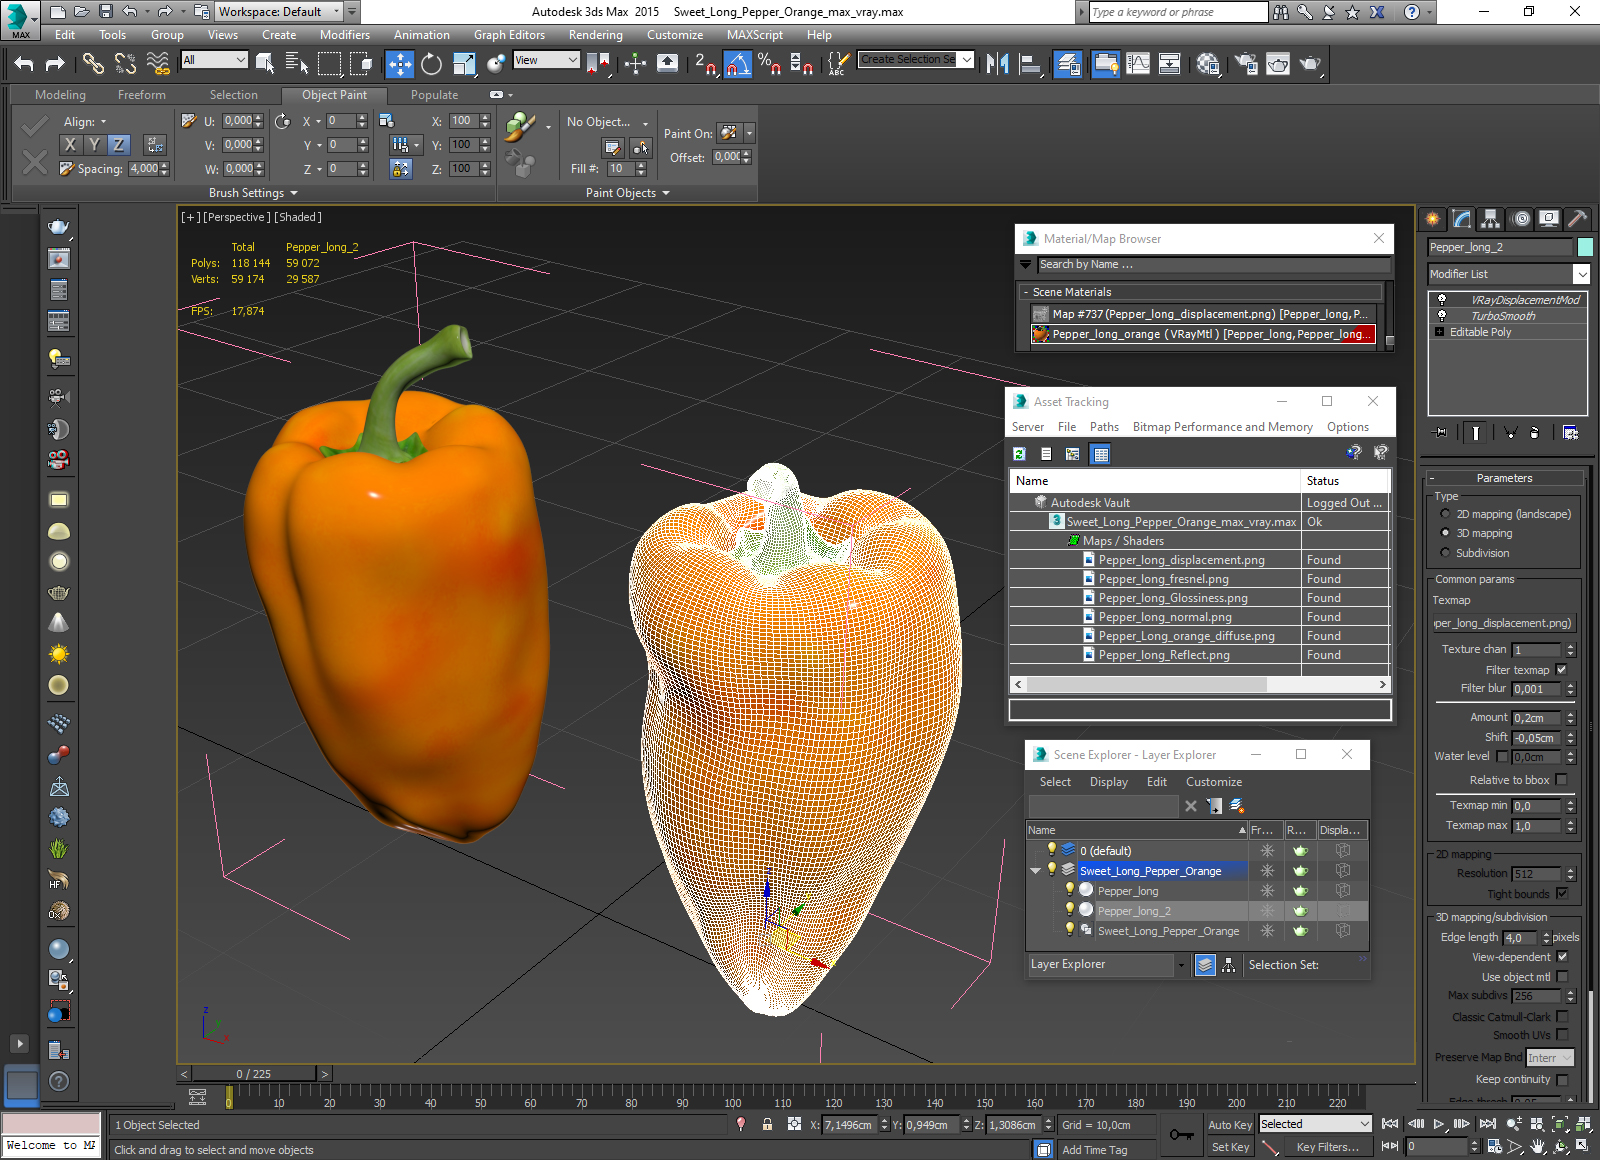Click Configure Modifier Sets icon
This screenshot has width=1600, height=1160.
pos(1570,432)
